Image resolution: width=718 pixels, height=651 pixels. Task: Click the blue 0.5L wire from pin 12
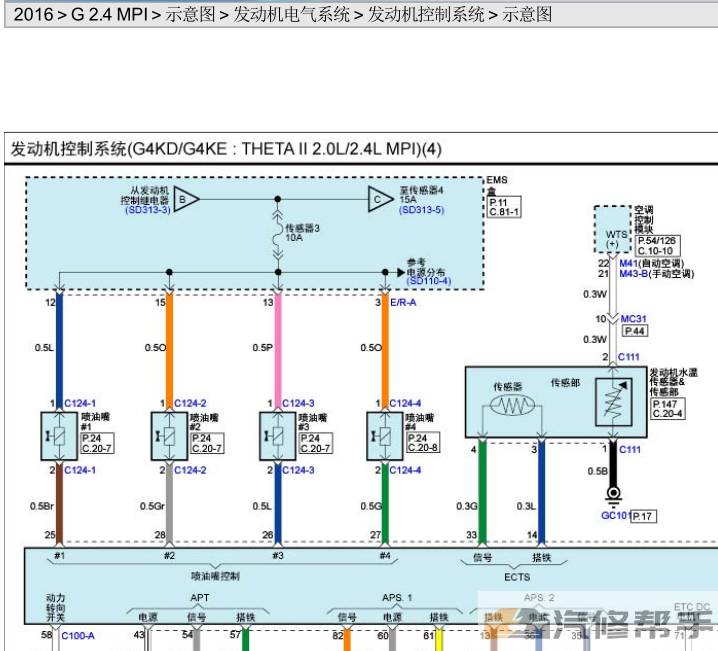pos(60,353)
